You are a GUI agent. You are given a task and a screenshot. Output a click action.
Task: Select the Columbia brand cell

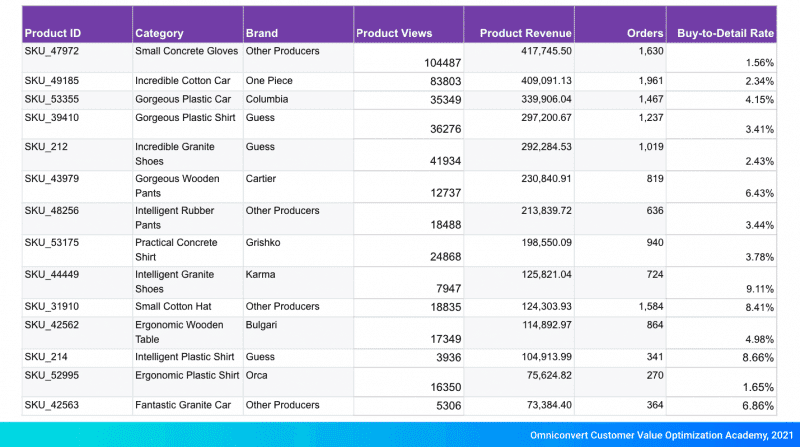[x=269, y=99]
